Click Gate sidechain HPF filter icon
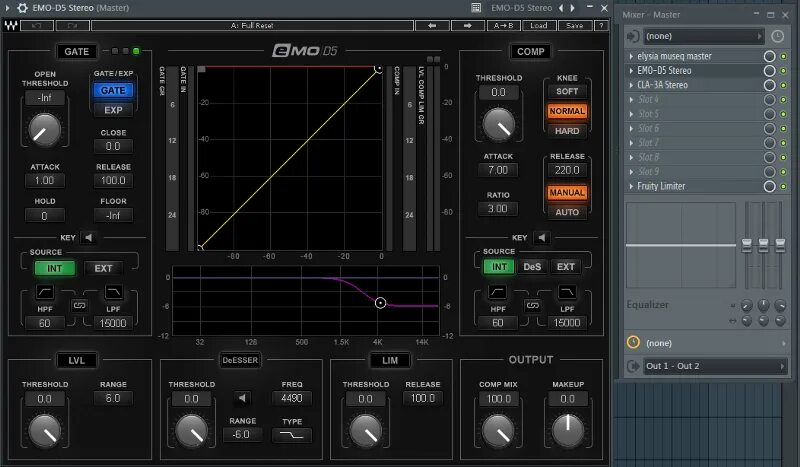The image size is (800, 467). point(45,292)
